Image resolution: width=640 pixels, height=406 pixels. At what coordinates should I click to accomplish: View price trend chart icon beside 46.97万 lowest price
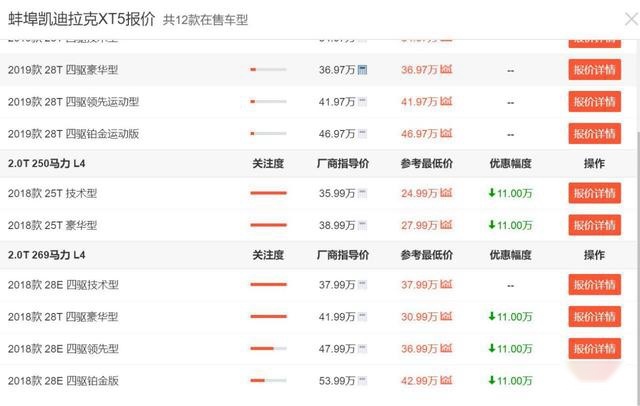coord(446,133)
